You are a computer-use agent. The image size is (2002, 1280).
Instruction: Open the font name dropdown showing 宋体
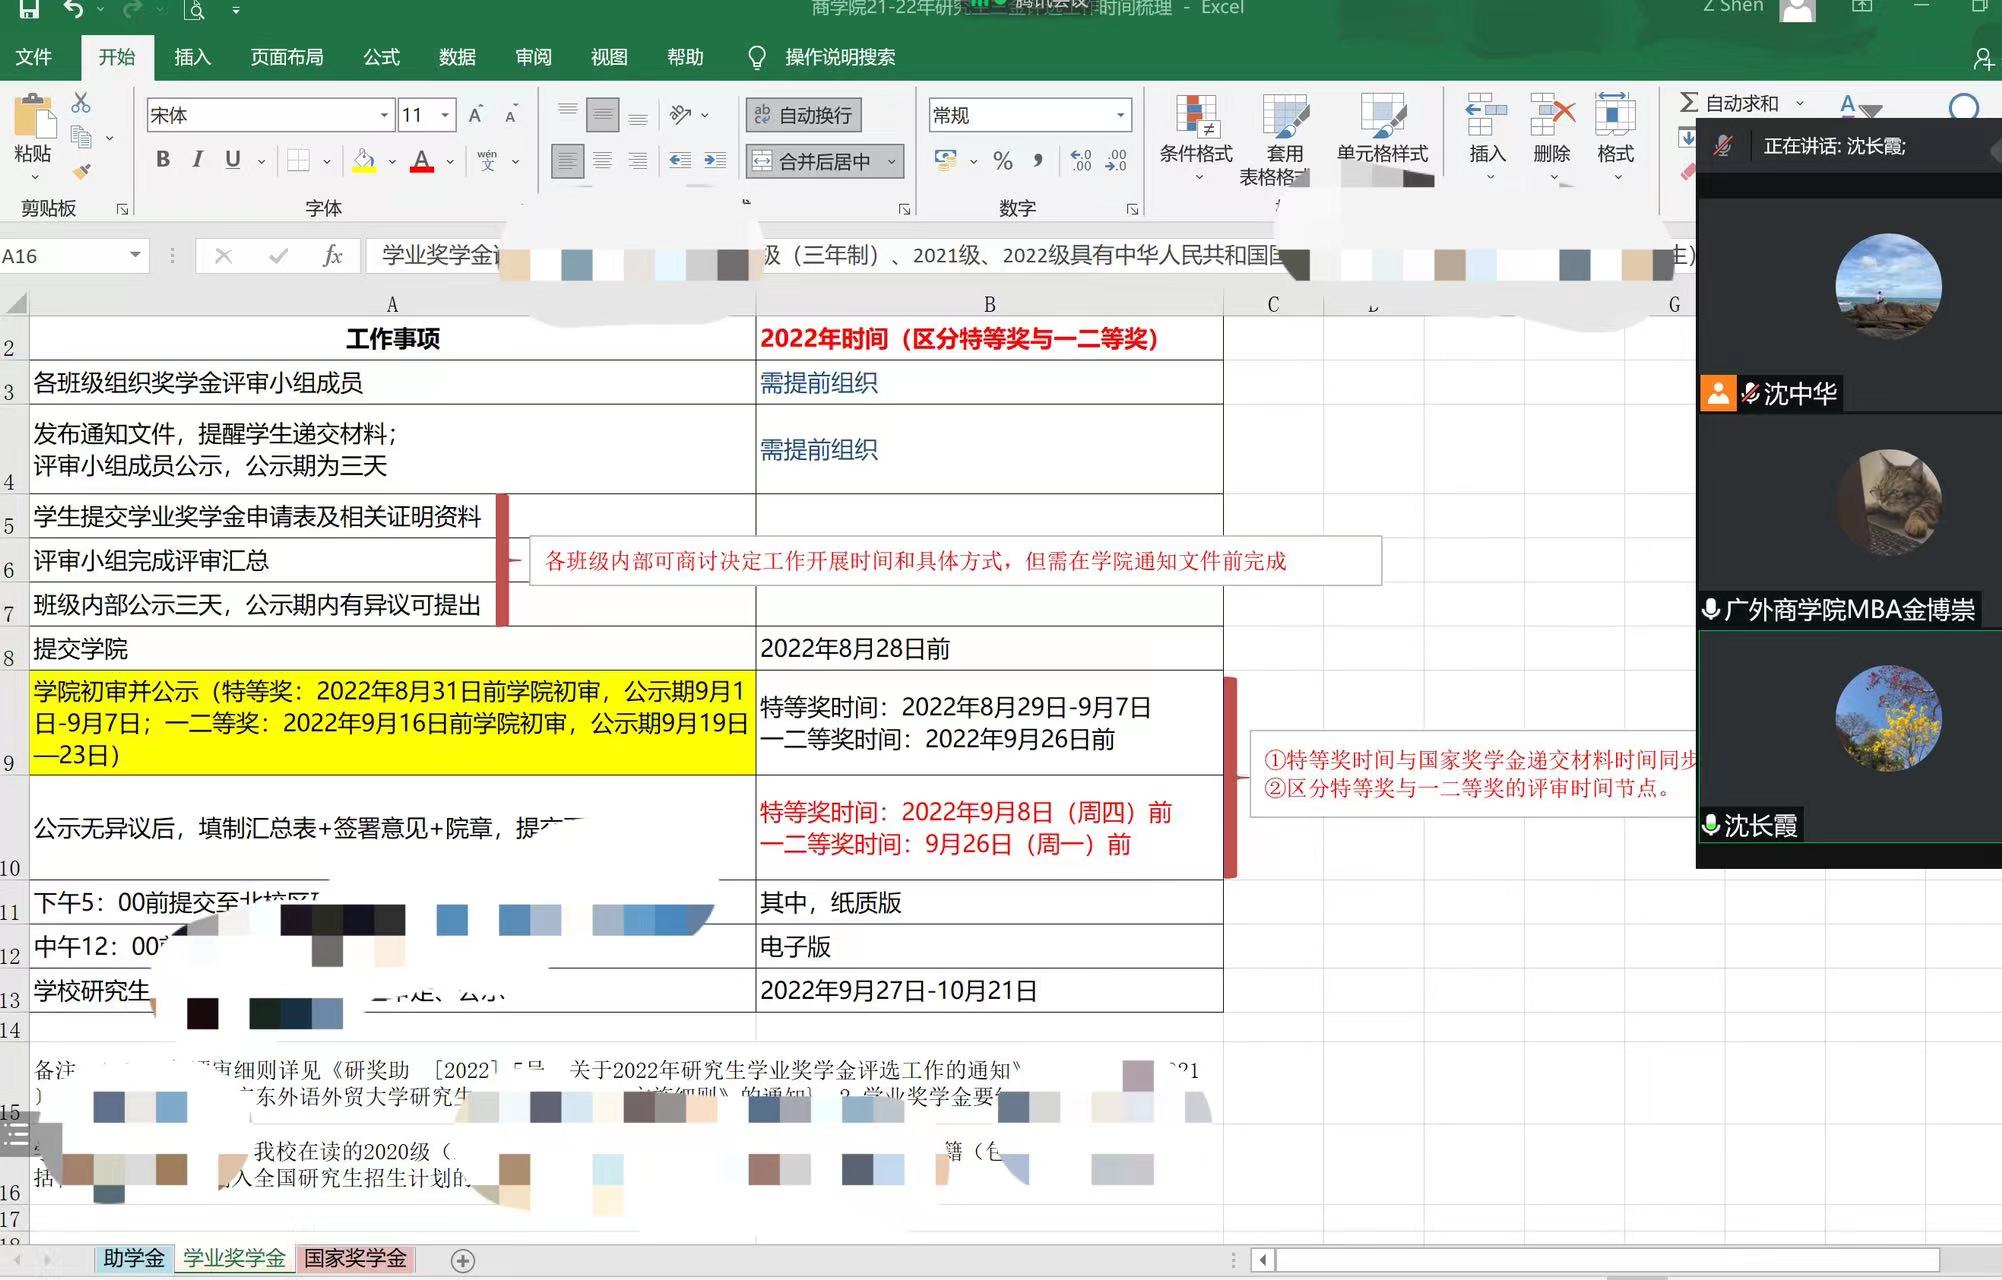(x=384, y=115)
